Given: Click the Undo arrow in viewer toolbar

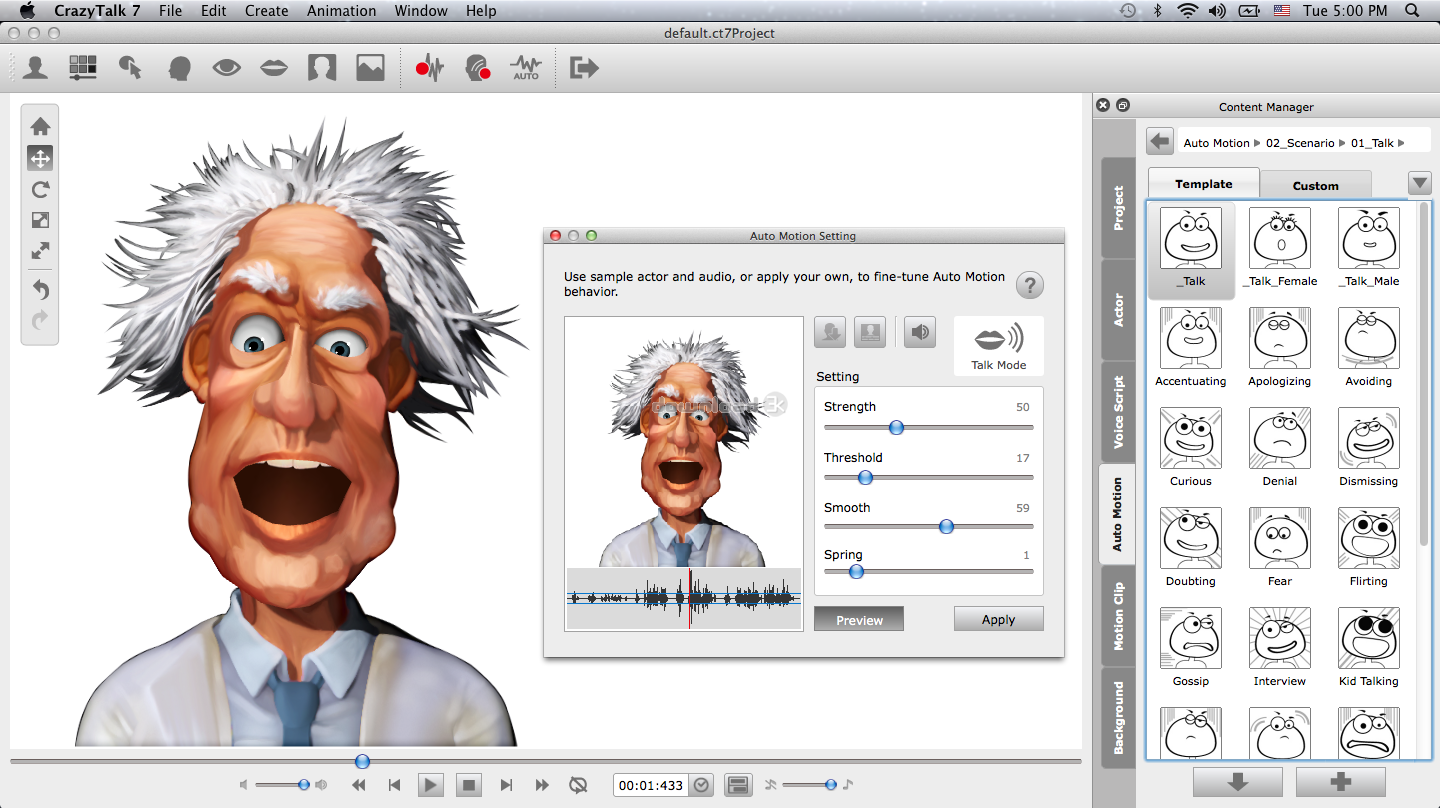Looking at the screenshot, I should pos(40,290).
